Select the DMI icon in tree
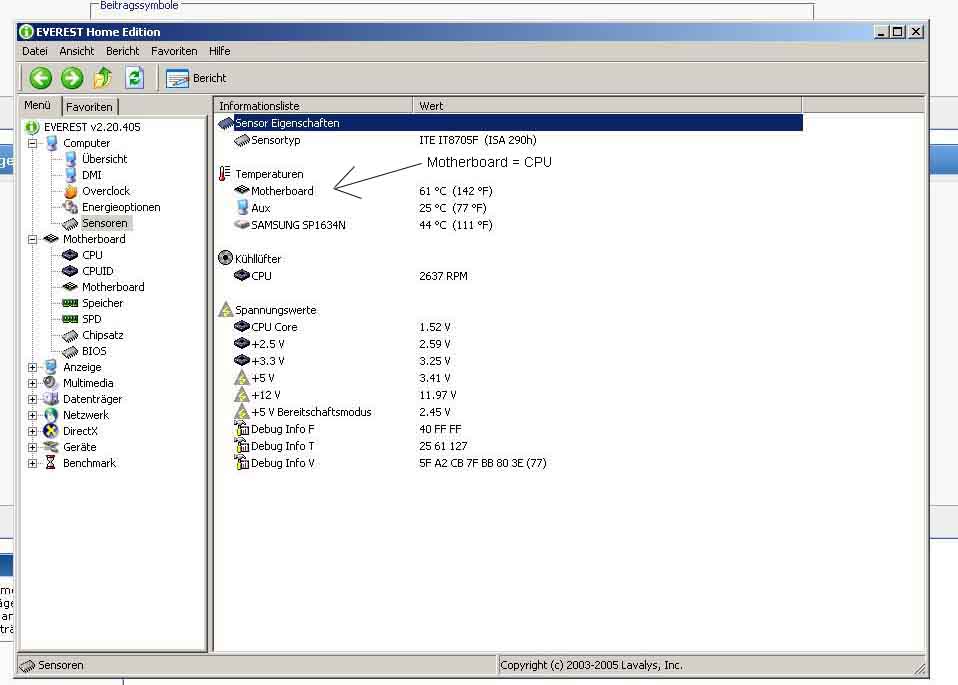Image resolution: width=958 pixels, height=685 pixels. point(71,175)
